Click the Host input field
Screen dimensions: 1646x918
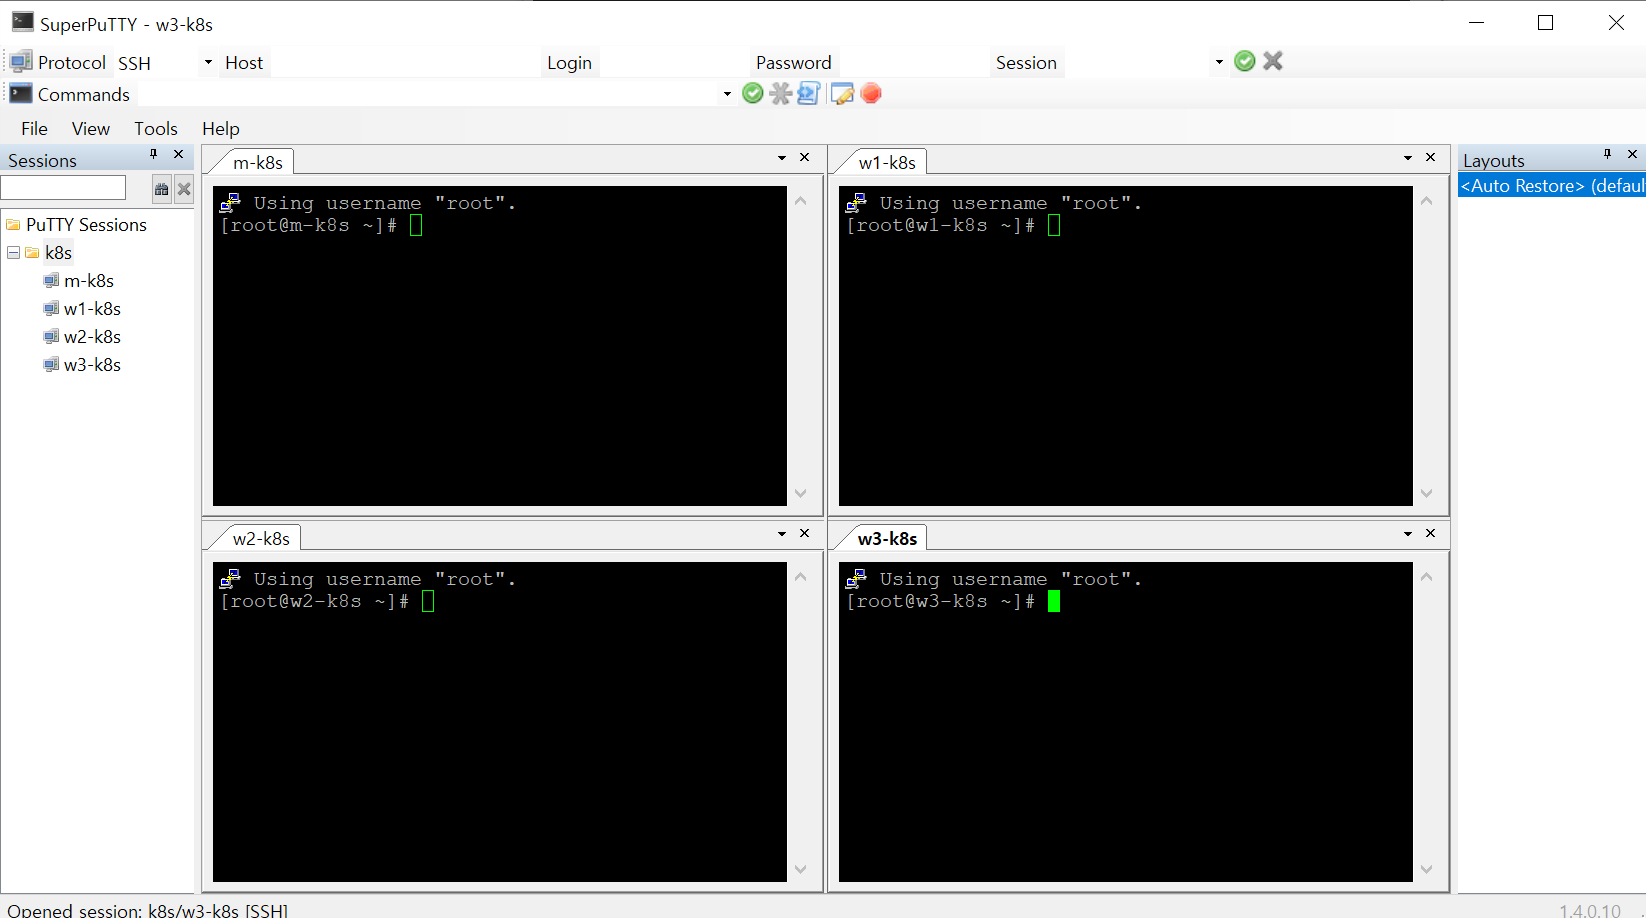point(404,62)
